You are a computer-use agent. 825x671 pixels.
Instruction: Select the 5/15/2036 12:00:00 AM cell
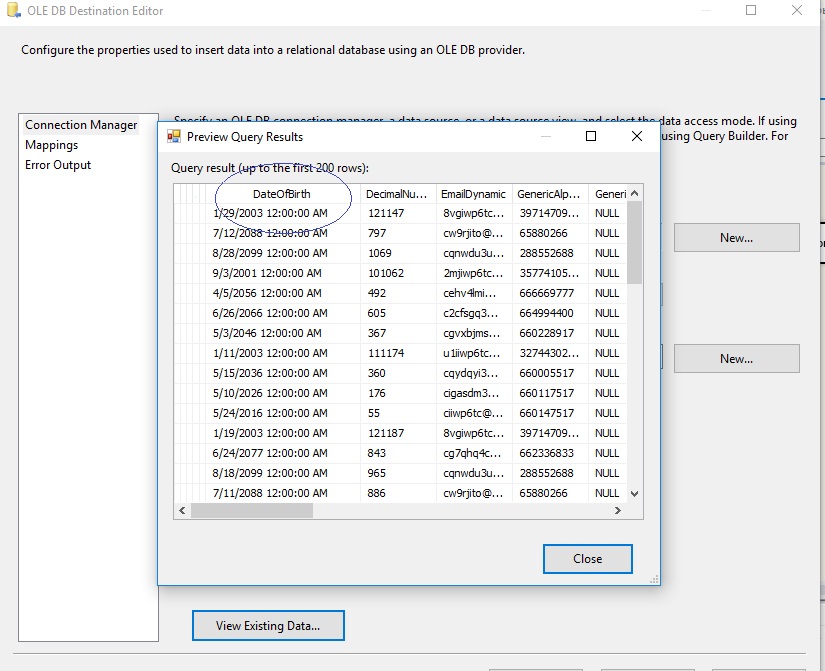point(283,373)
